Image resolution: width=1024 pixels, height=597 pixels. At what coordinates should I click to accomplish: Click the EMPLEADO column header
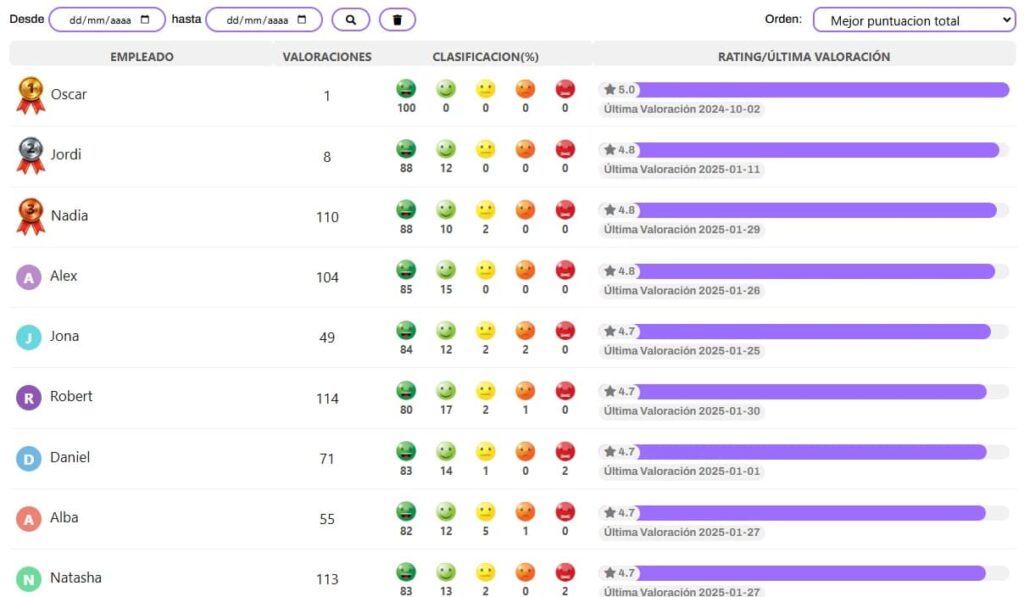(142, 57)
